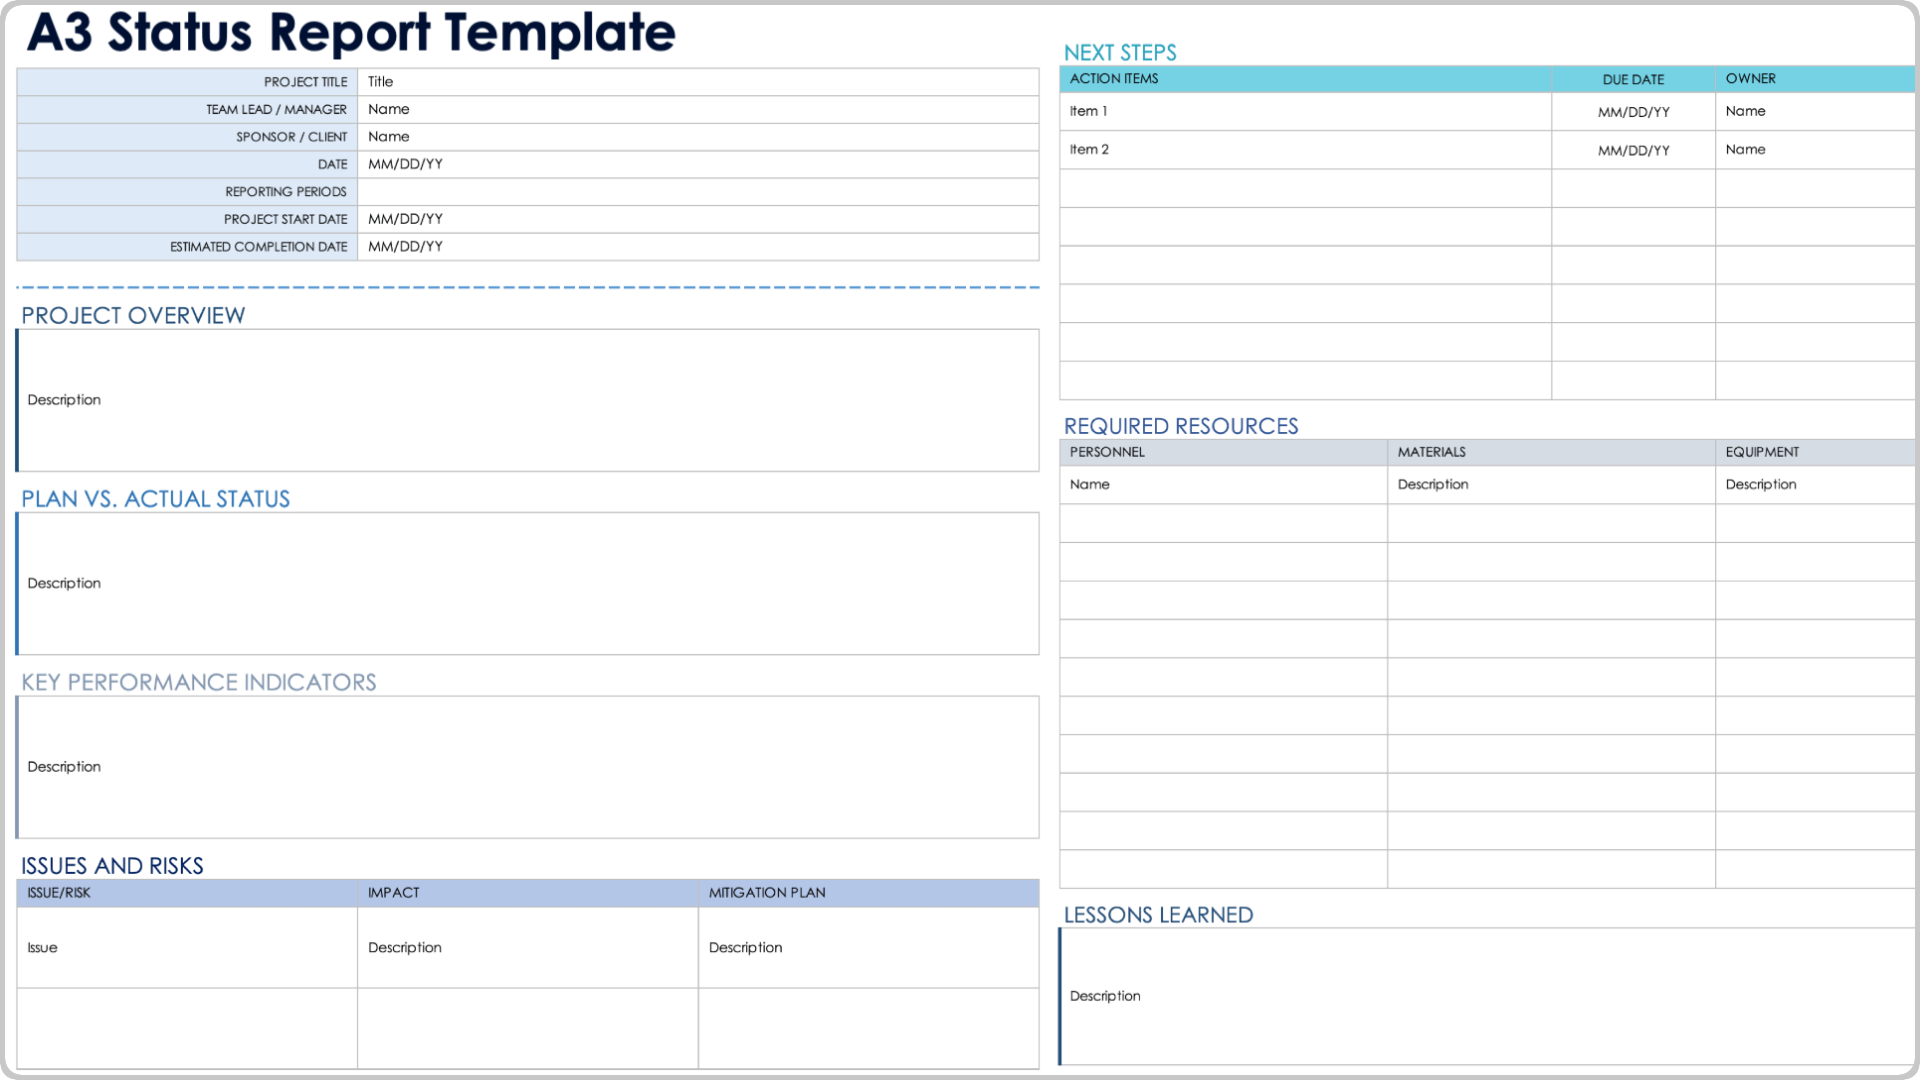This screenshot has height=1080, width=1920.
Task: Click the Description cell under EQUIPMENT
Action: pyautogui.click(x=1816, y=485)
